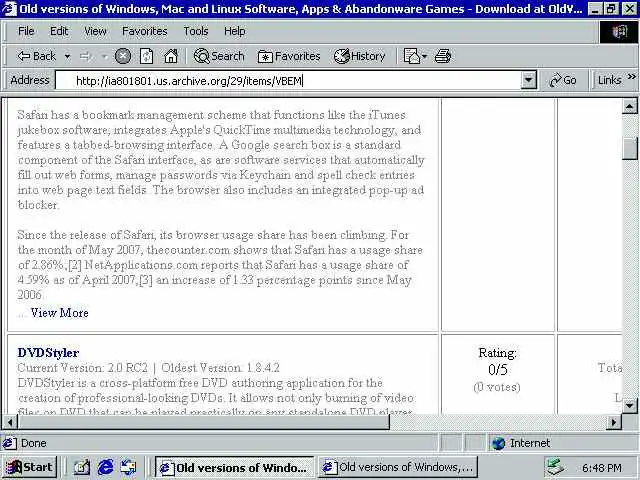Switch to the second Old versions taskbar window

[x=398, y=467]
